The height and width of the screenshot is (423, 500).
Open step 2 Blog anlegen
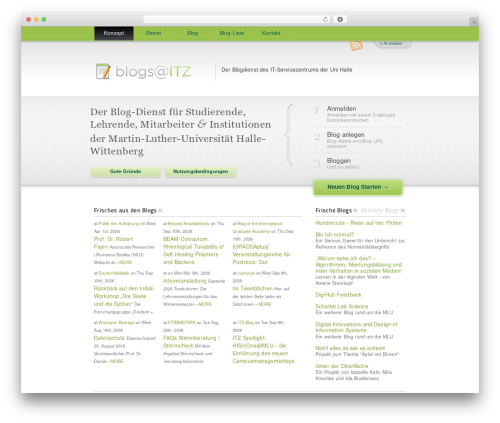pos(345,135)
